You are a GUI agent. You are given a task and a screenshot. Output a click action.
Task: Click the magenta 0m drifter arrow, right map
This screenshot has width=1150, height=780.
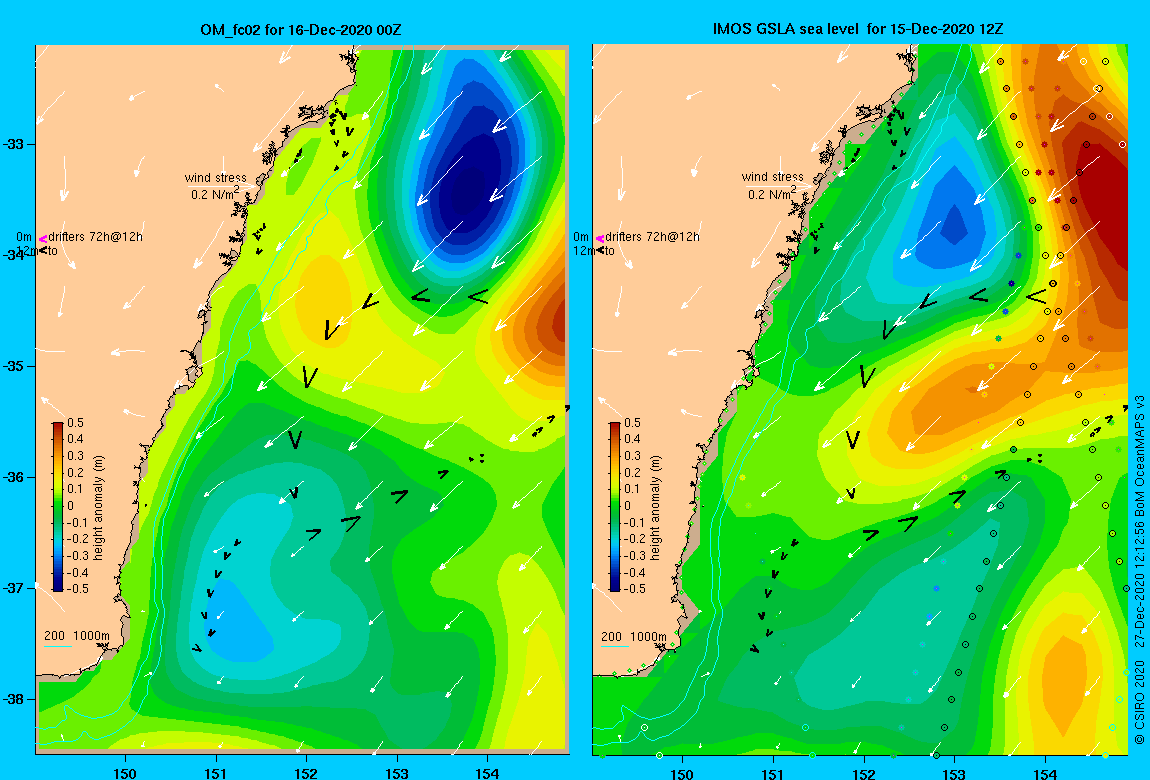[x=600, y=238]
